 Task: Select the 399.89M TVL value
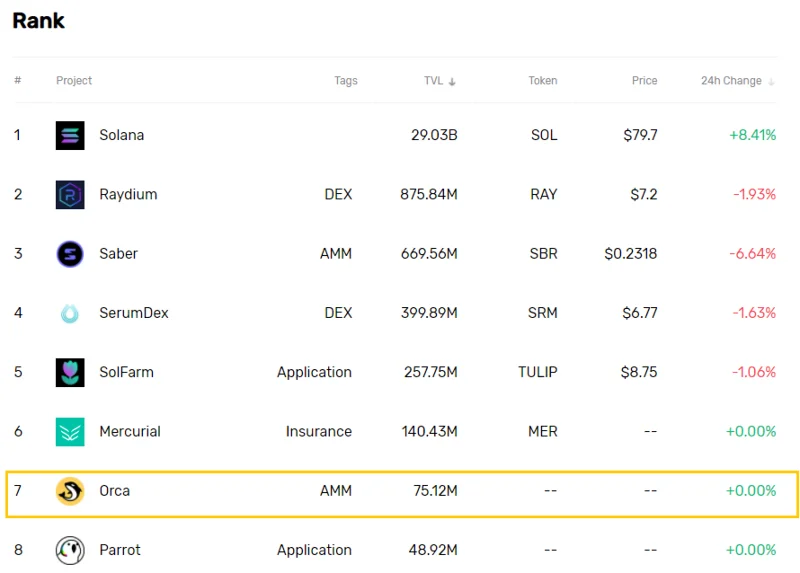pos(429,313)
